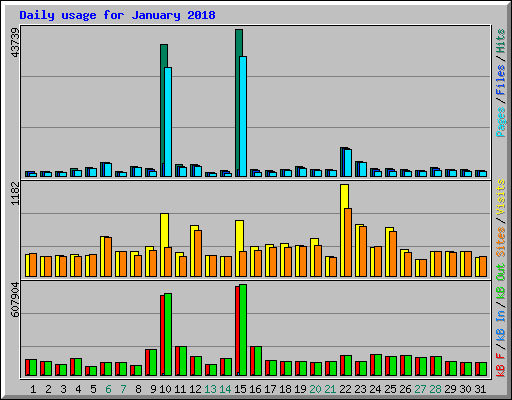Click day label '12' on the x-axis
Screen dimensions: 512x400
pyautogui.click(x=195, y=389)
